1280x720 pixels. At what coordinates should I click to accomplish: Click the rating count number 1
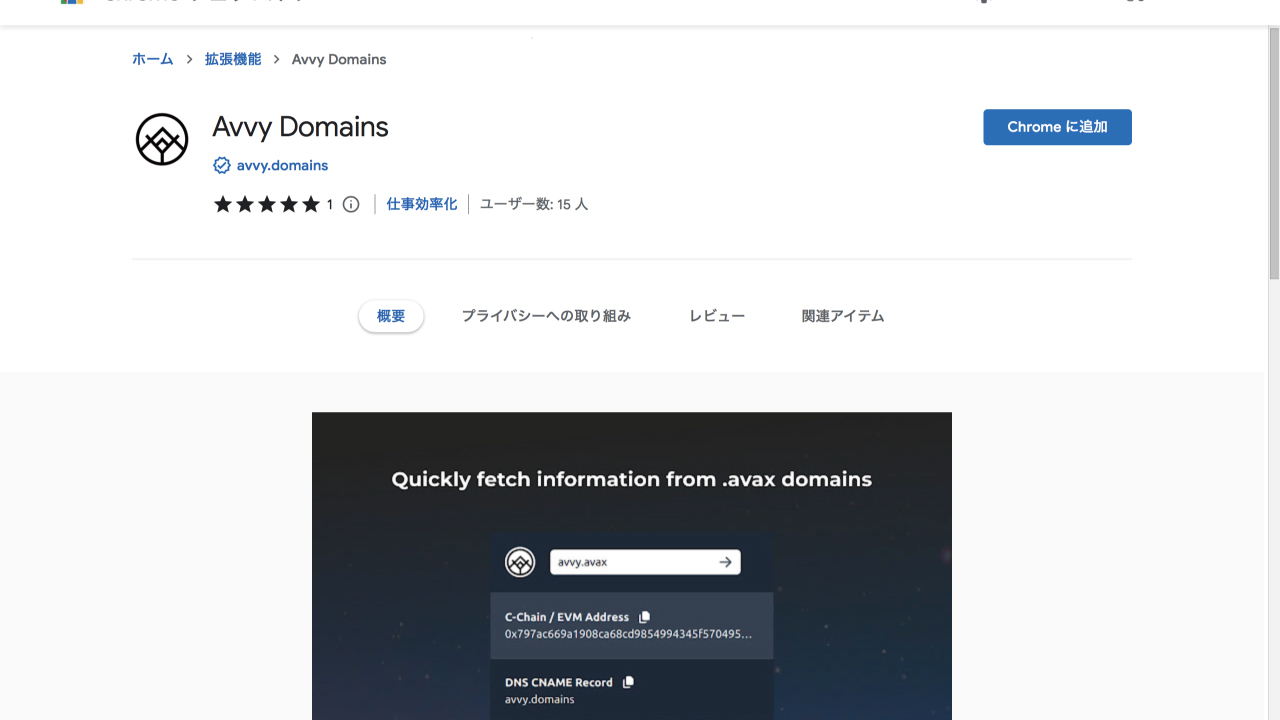[329, 205]
